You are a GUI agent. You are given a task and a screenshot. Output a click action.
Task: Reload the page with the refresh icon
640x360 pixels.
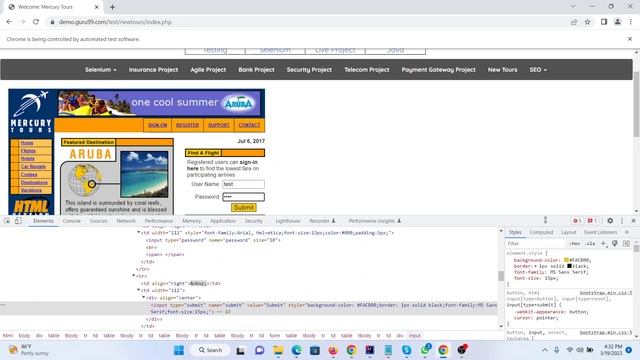coord(36,22)
